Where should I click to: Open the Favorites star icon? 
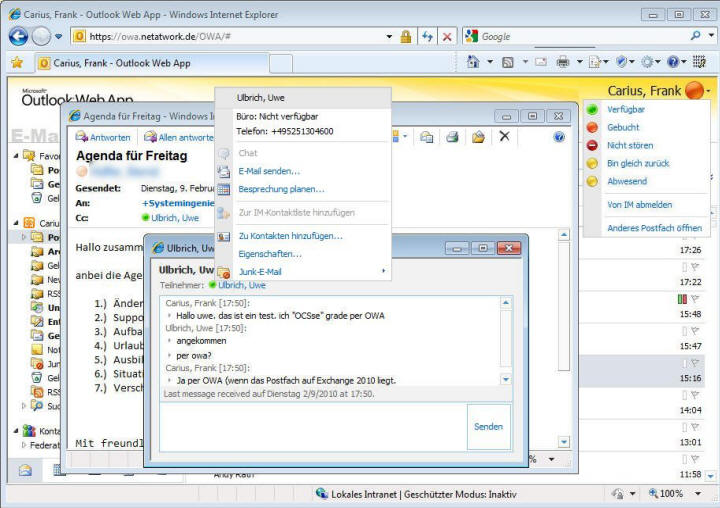(x=17, y=62)
